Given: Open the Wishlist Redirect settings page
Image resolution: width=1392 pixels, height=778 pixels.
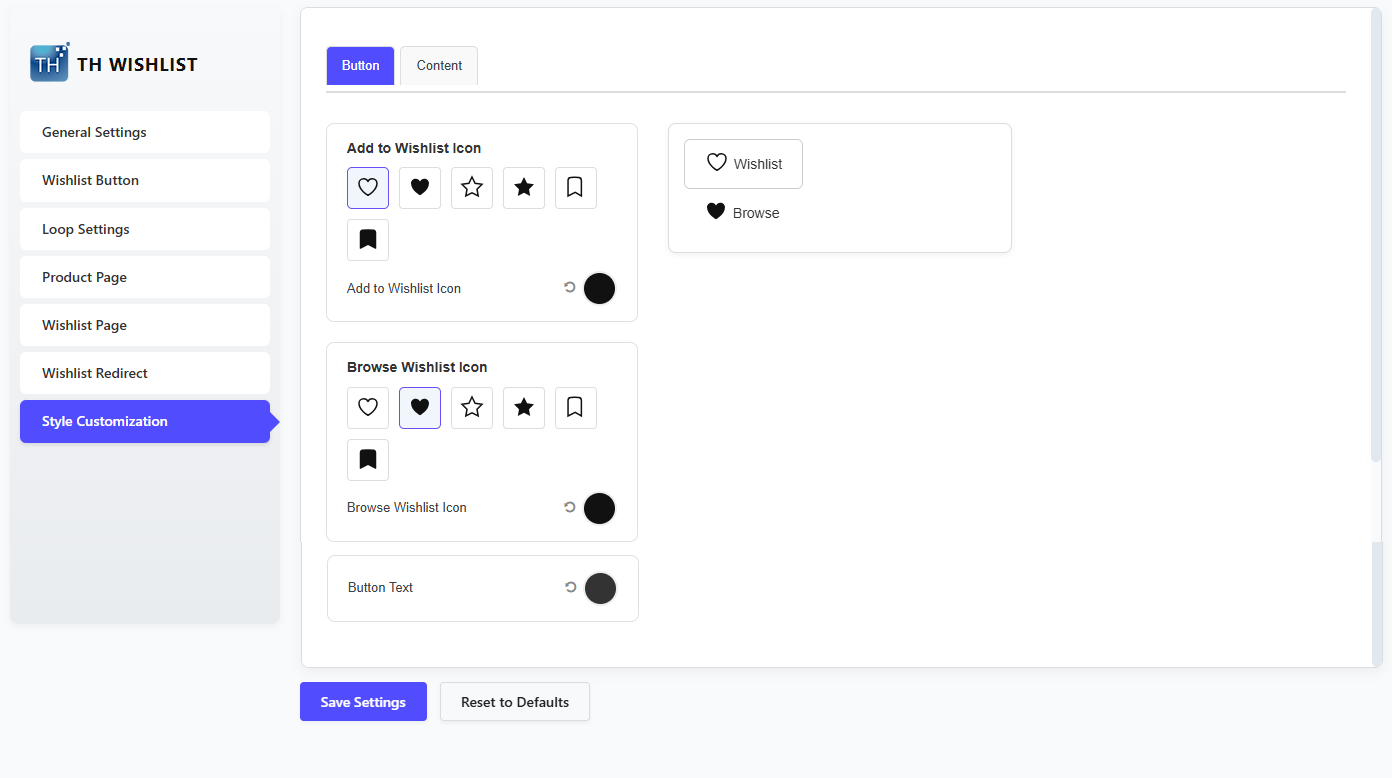Looking at the screenshot, I should [145, 373].
